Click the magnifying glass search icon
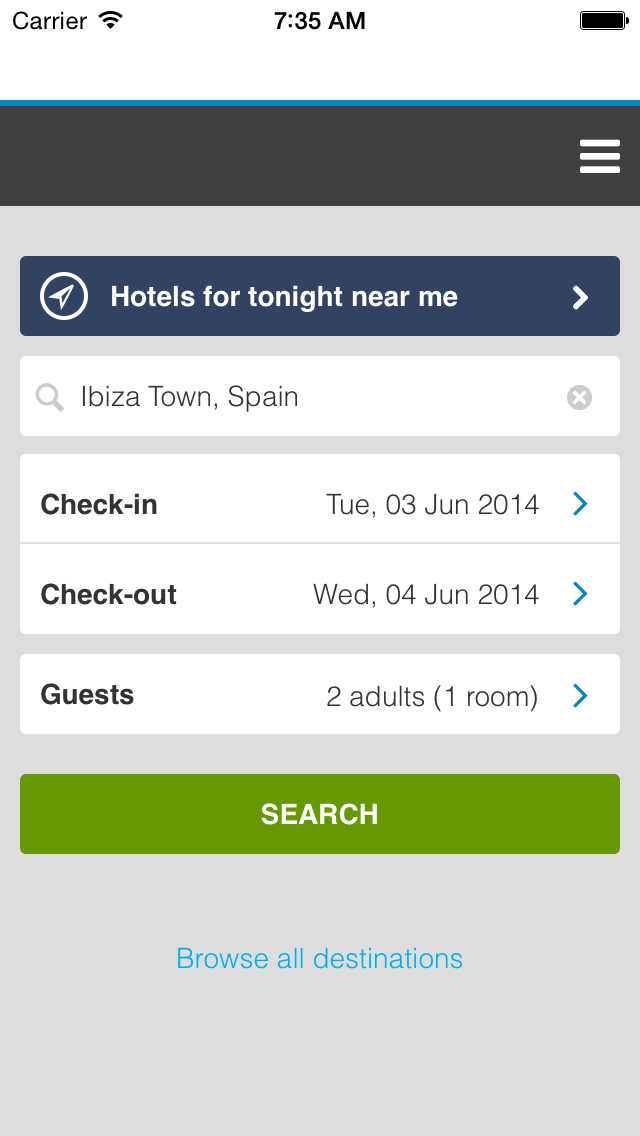This screenshot has width=640, height=1136. (x=49, y=397)
